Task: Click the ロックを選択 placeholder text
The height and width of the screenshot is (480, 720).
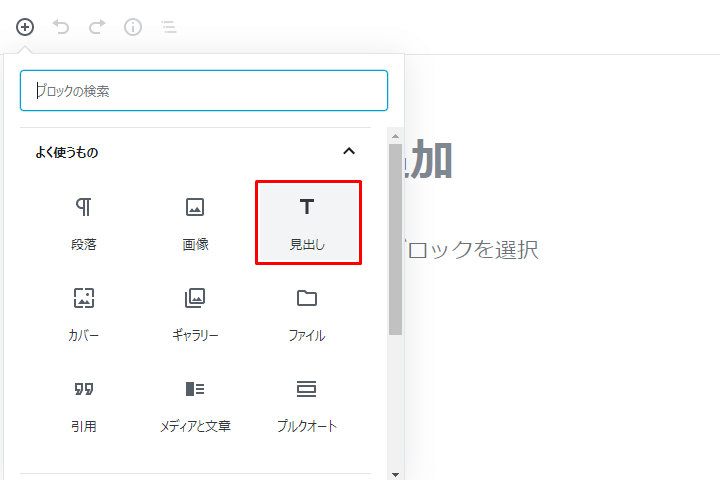Action: point(472,250)
